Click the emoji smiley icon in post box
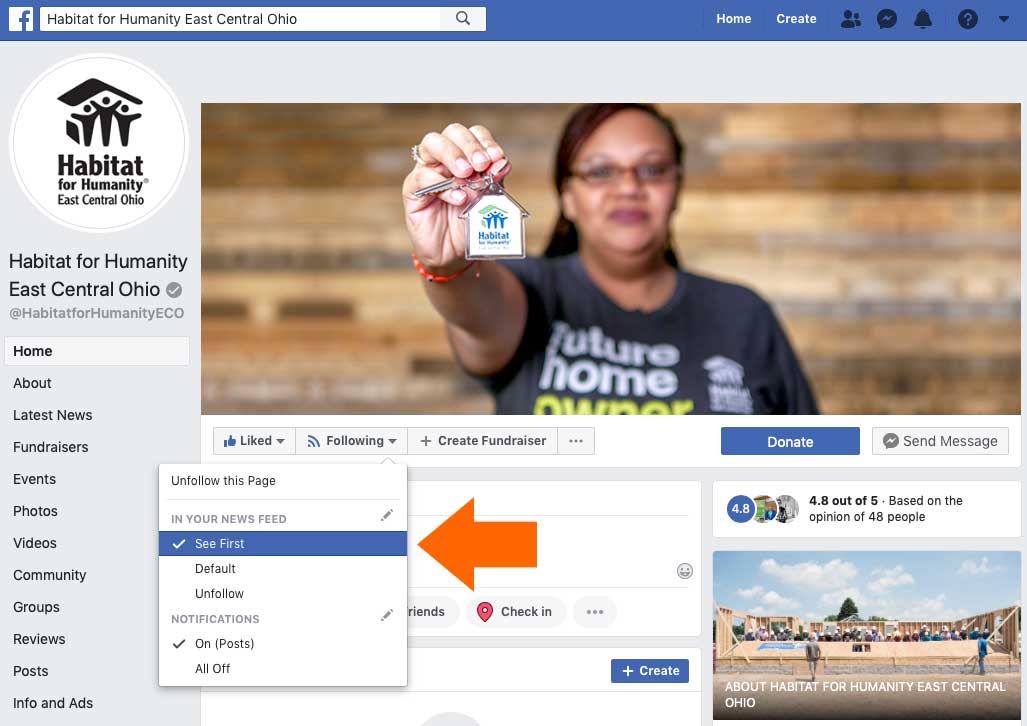The height and width of the screenshot is (726, 1027). coord(684,571)
